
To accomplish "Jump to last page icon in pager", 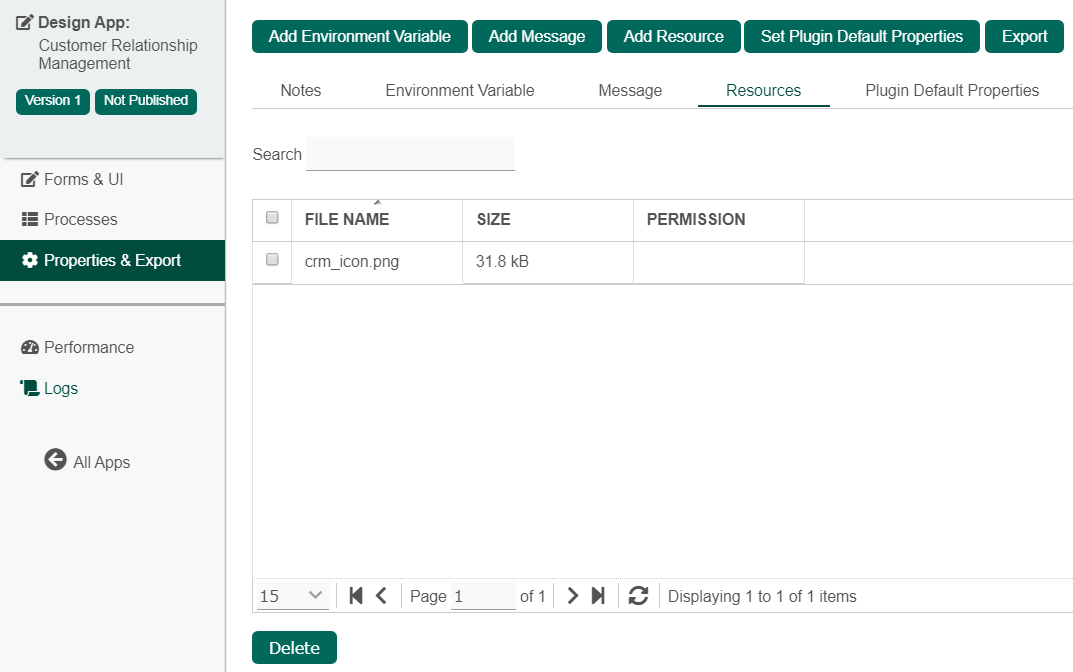I will 598,596.
